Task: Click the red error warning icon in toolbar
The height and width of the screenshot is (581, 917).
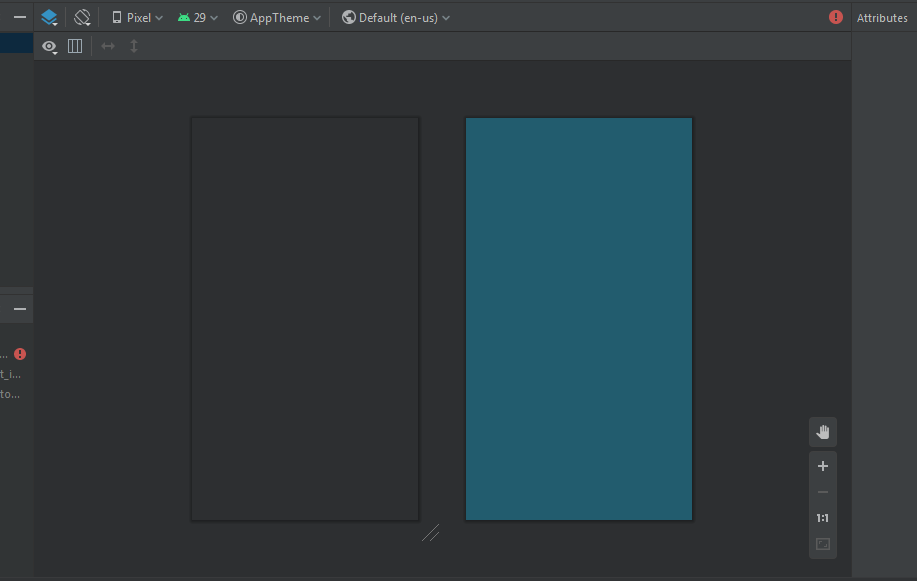Action: [836, 18]
